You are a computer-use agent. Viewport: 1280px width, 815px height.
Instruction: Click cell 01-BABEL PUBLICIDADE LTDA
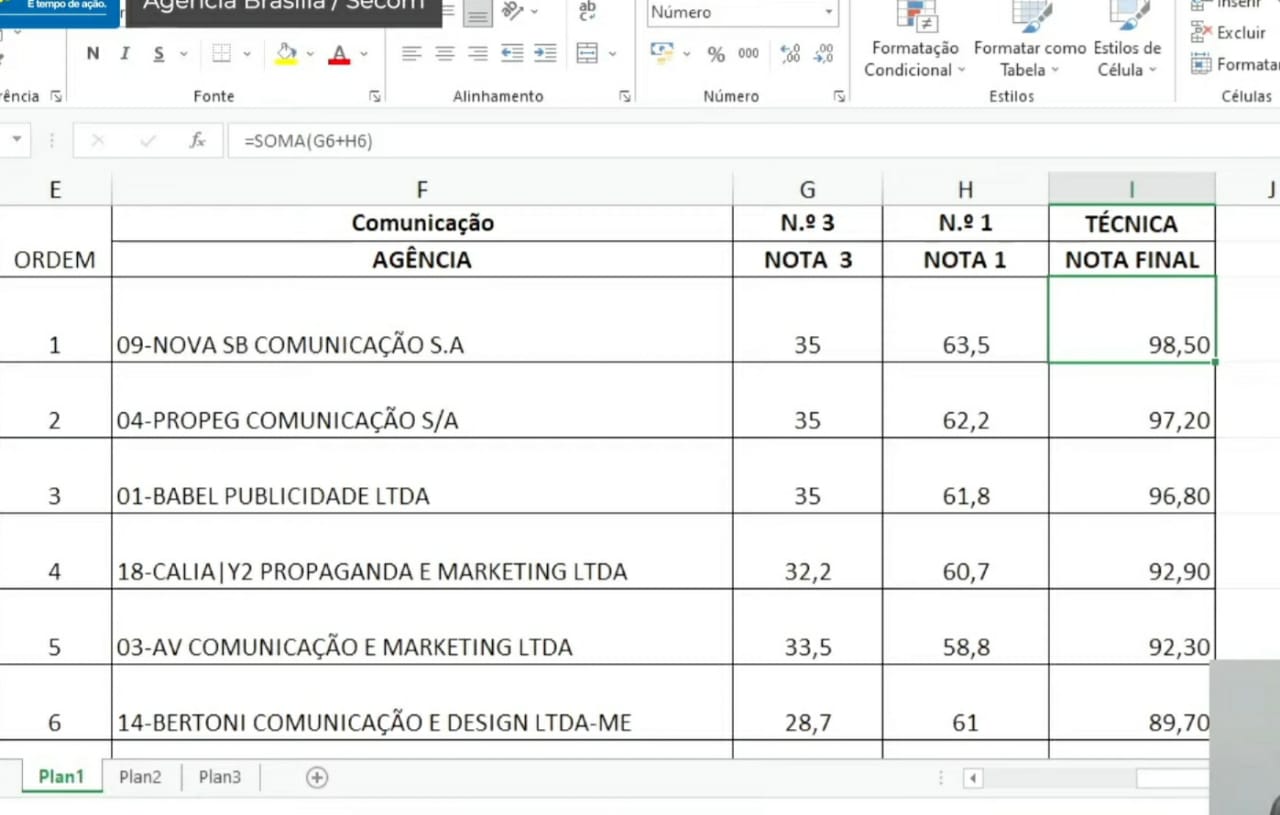422,476
